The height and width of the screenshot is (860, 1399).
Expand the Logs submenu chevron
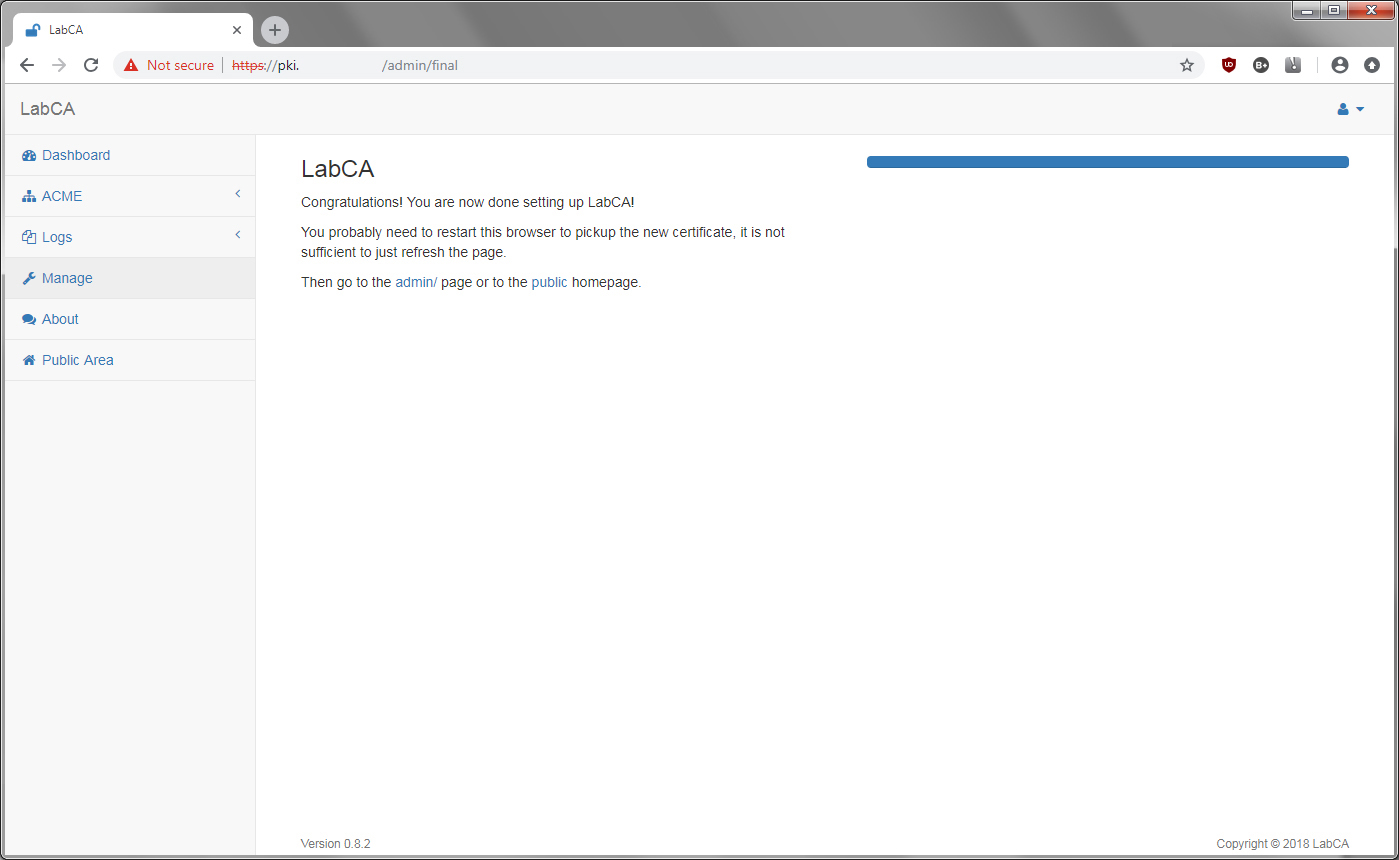238,236
